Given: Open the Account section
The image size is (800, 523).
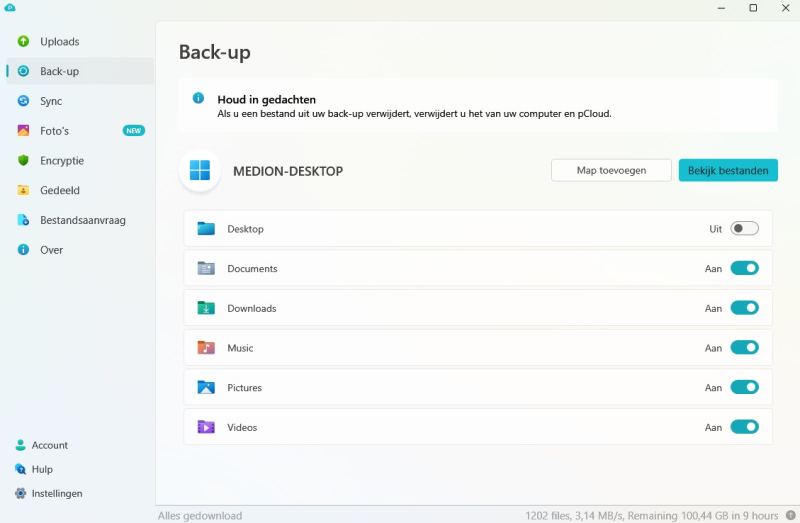Looking at the screenshot, I should click(x=49, y=445).
